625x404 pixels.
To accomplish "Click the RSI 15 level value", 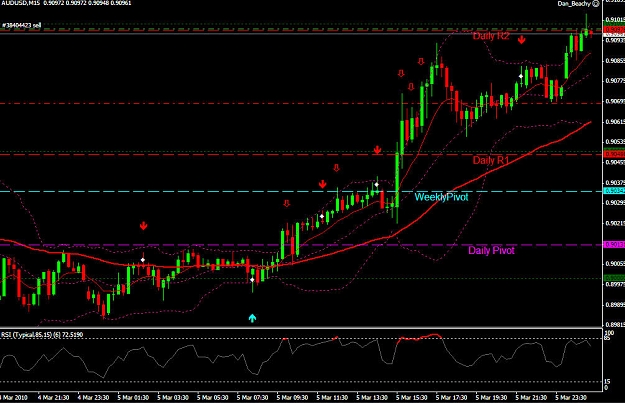I will 607,382.
